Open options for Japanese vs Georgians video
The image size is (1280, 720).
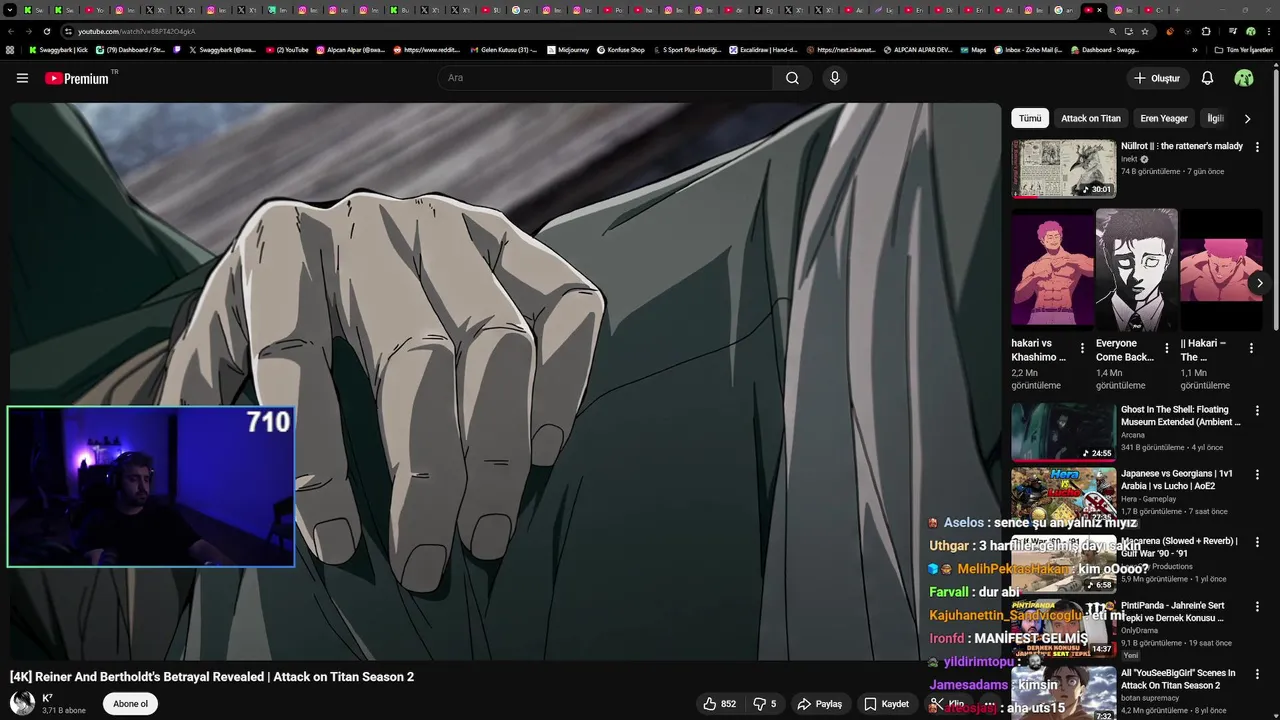tap(1257, 474)
